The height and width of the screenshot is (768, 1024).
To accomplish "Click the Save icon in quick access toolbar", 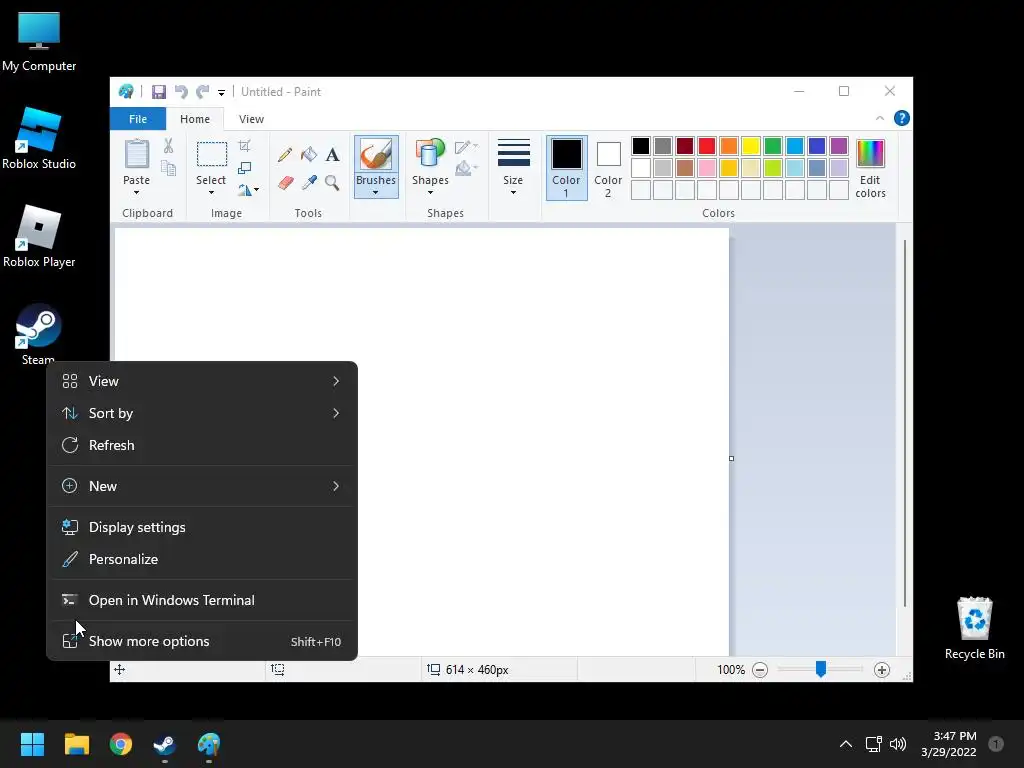I will coord(159,92).
